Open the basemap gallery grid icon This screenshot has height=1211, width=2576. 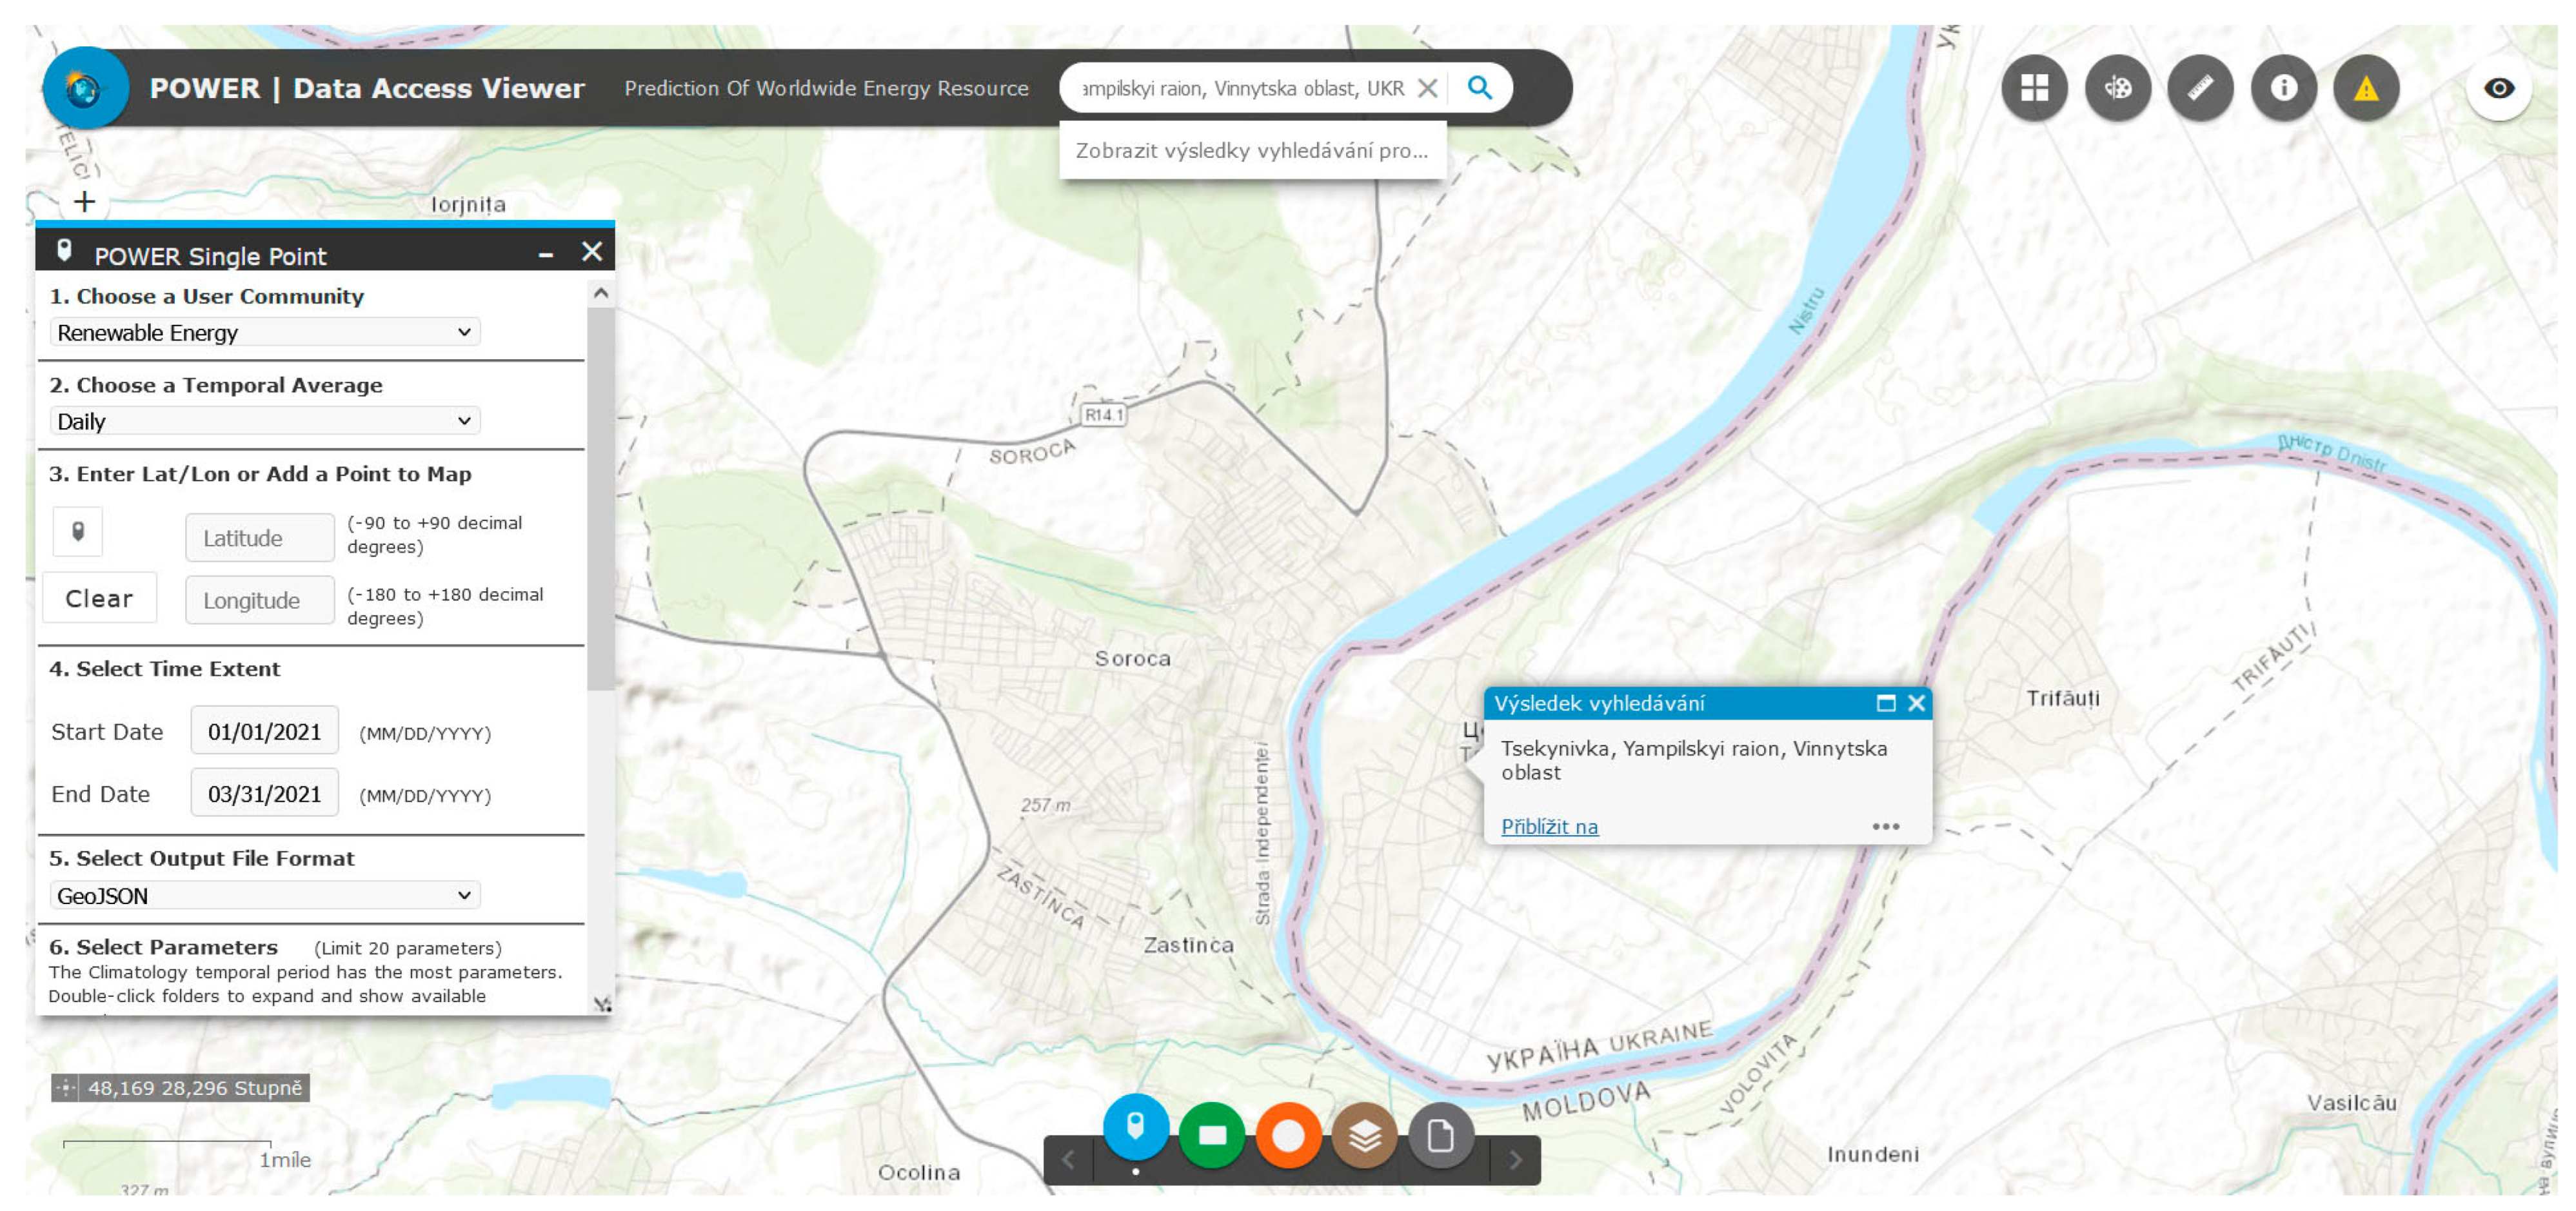[2034, 88]
